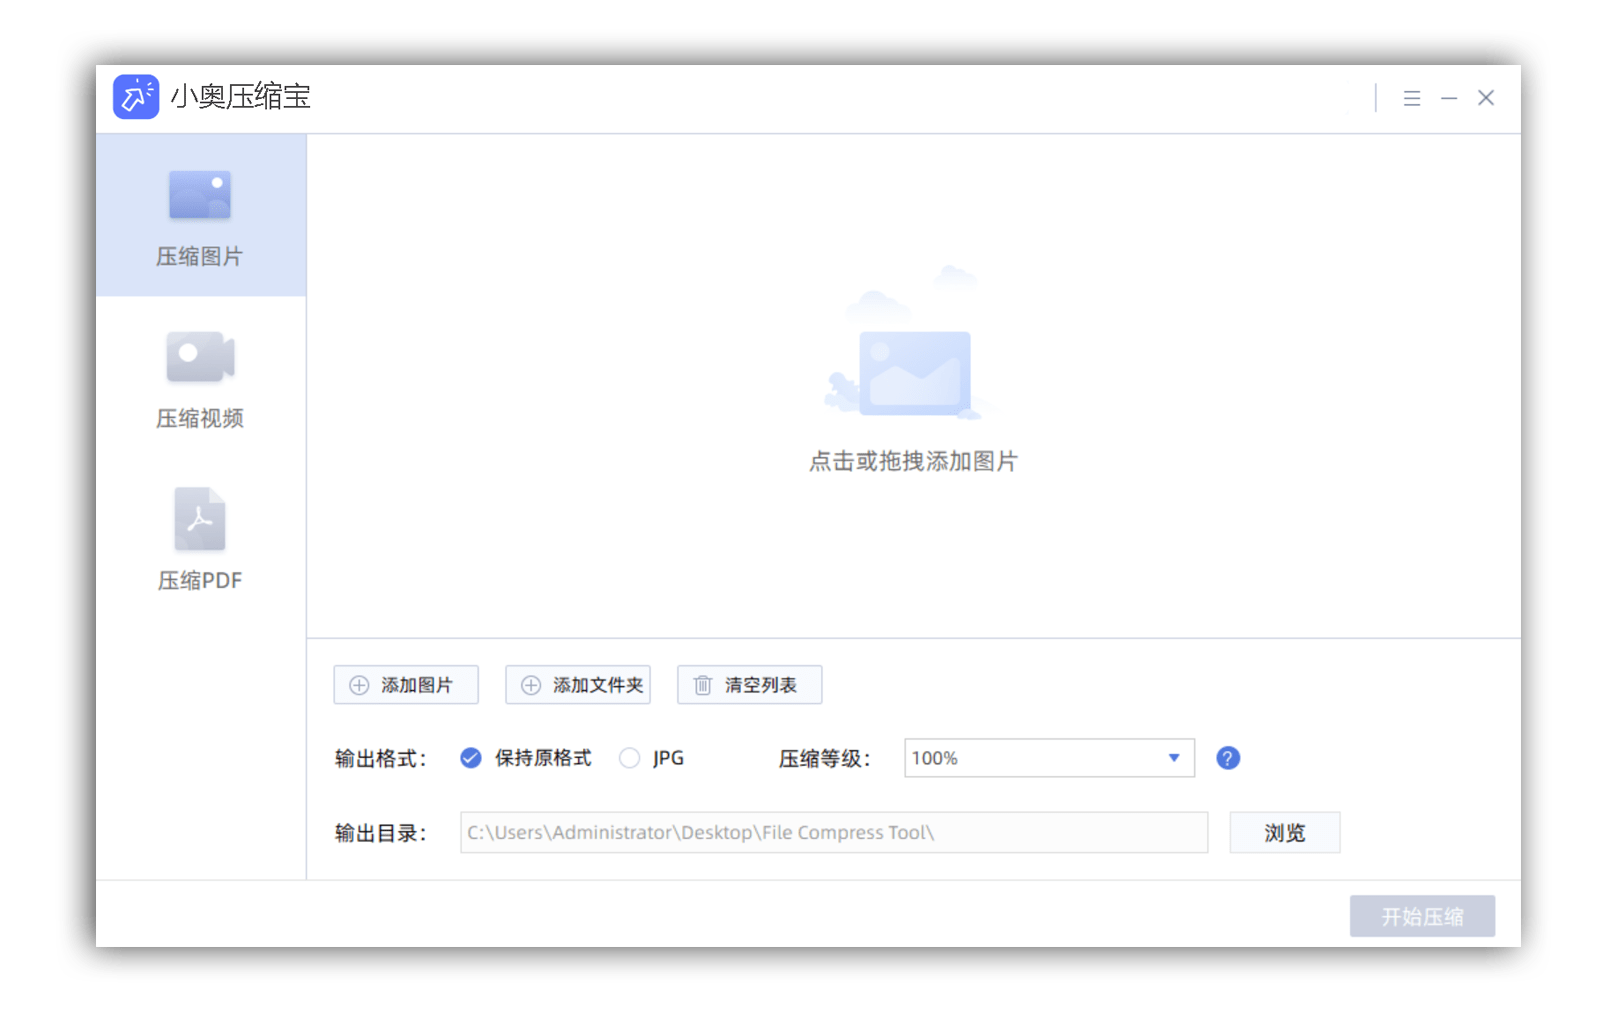Viewport: 1617px width, 1012px height.
Task: Select the 压缩图片 image icon in sidebar
Action: click(200, 195)
